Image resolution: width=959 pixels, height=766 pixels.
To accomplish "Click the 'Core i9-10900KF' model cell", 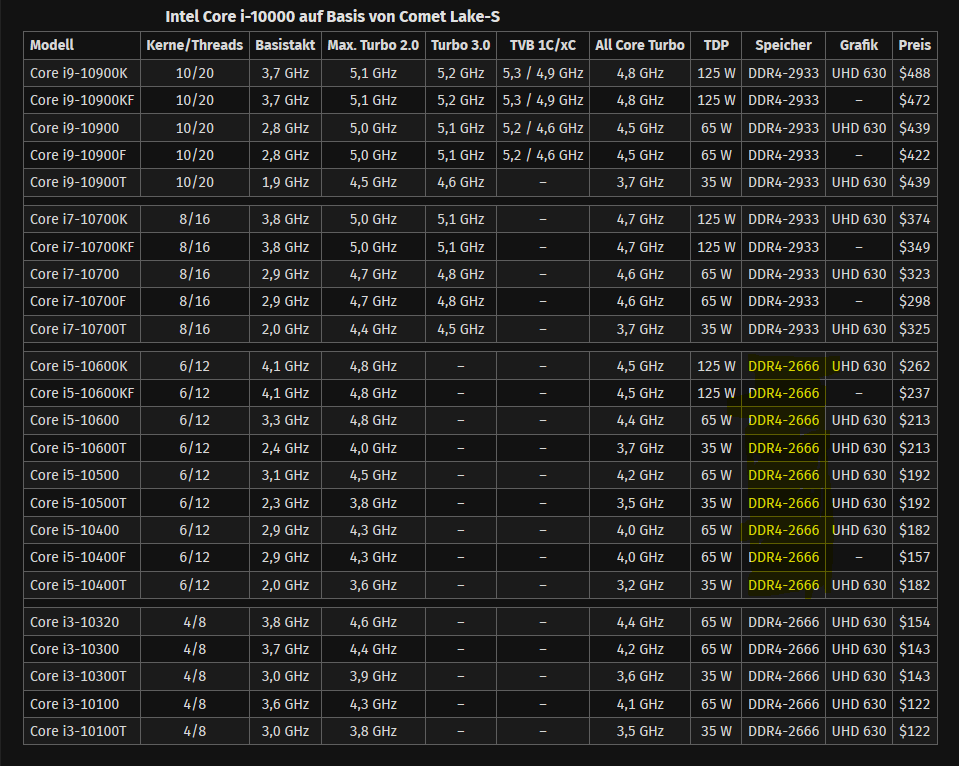I will (x=82, y=100).
